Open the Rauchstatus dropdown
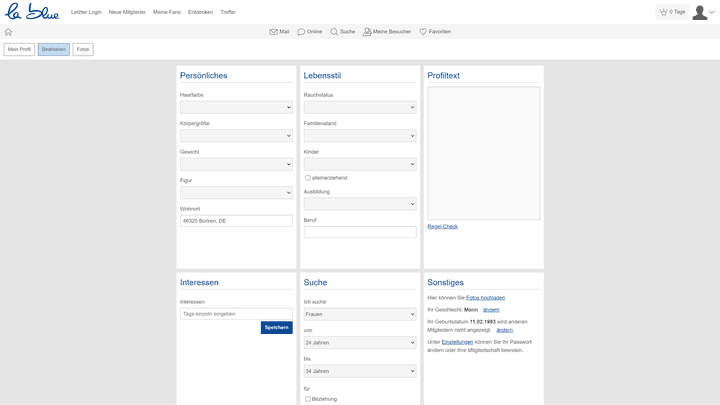 (360, 107)
